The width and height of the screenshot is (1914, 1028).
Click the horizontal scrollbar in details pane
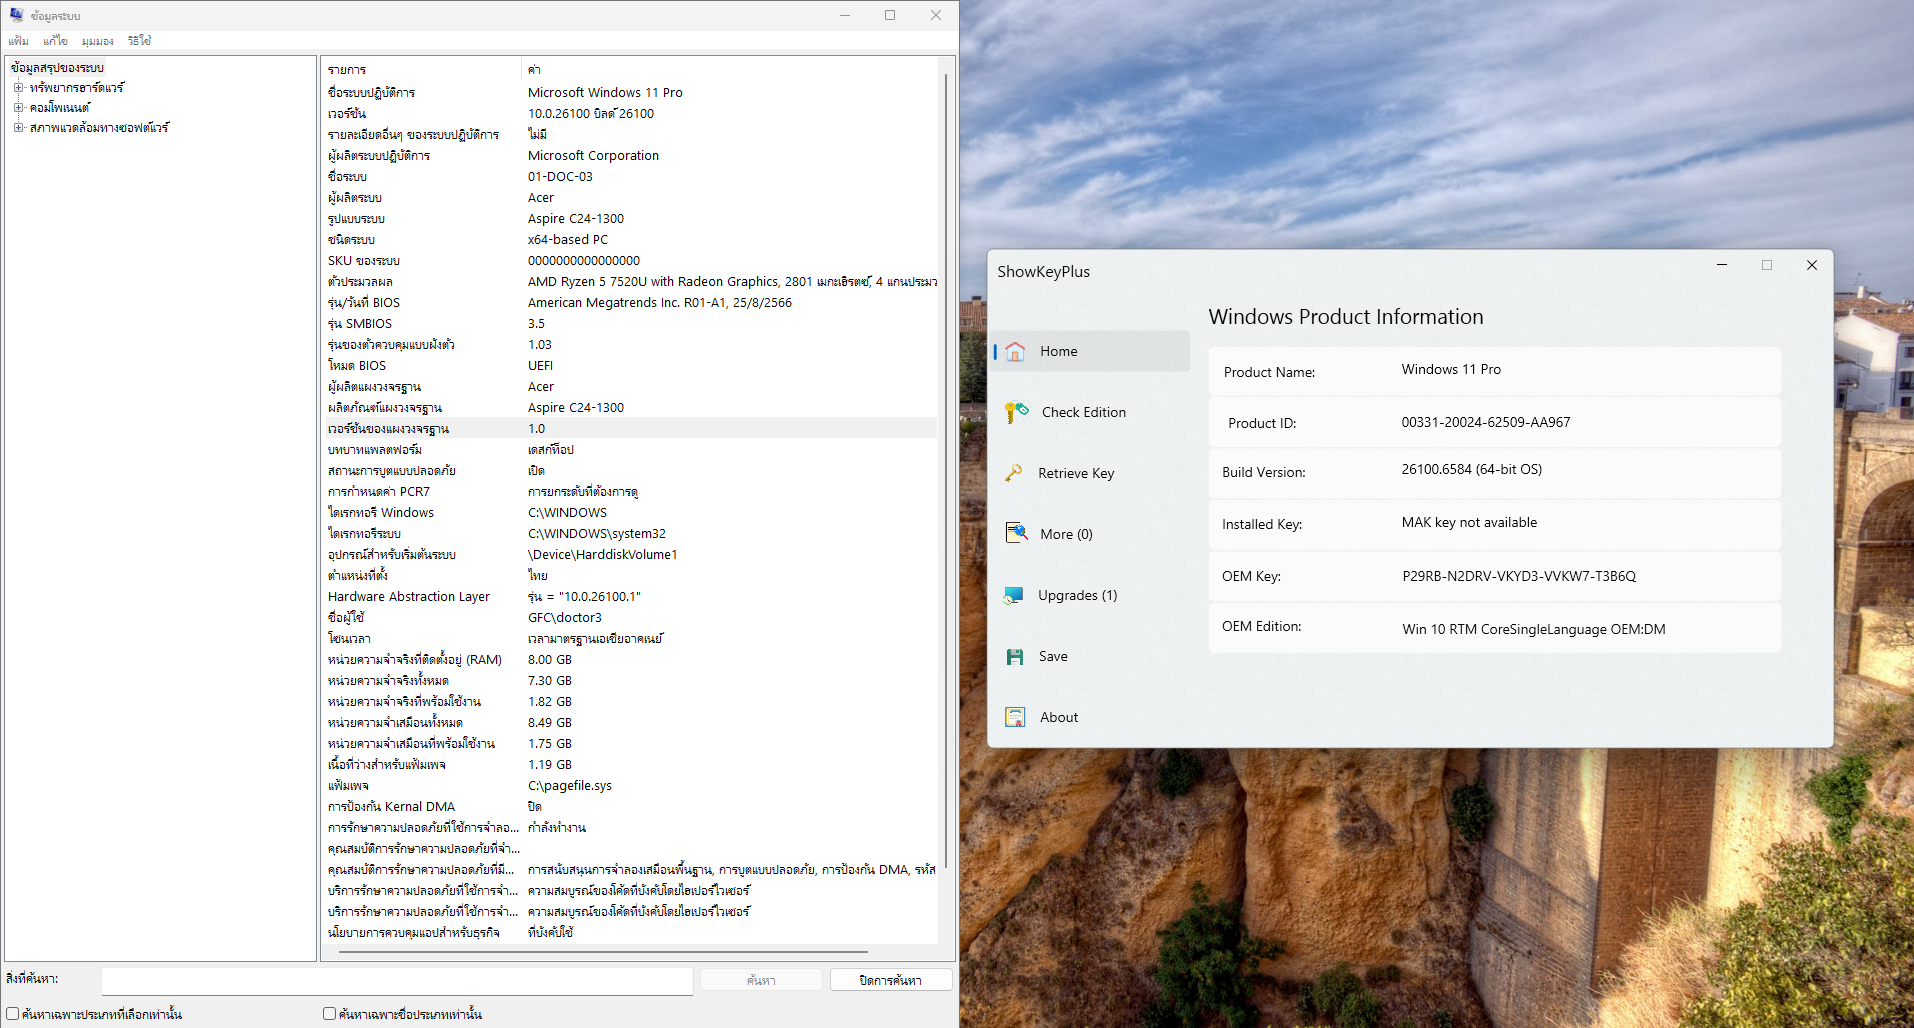[603, 952]
